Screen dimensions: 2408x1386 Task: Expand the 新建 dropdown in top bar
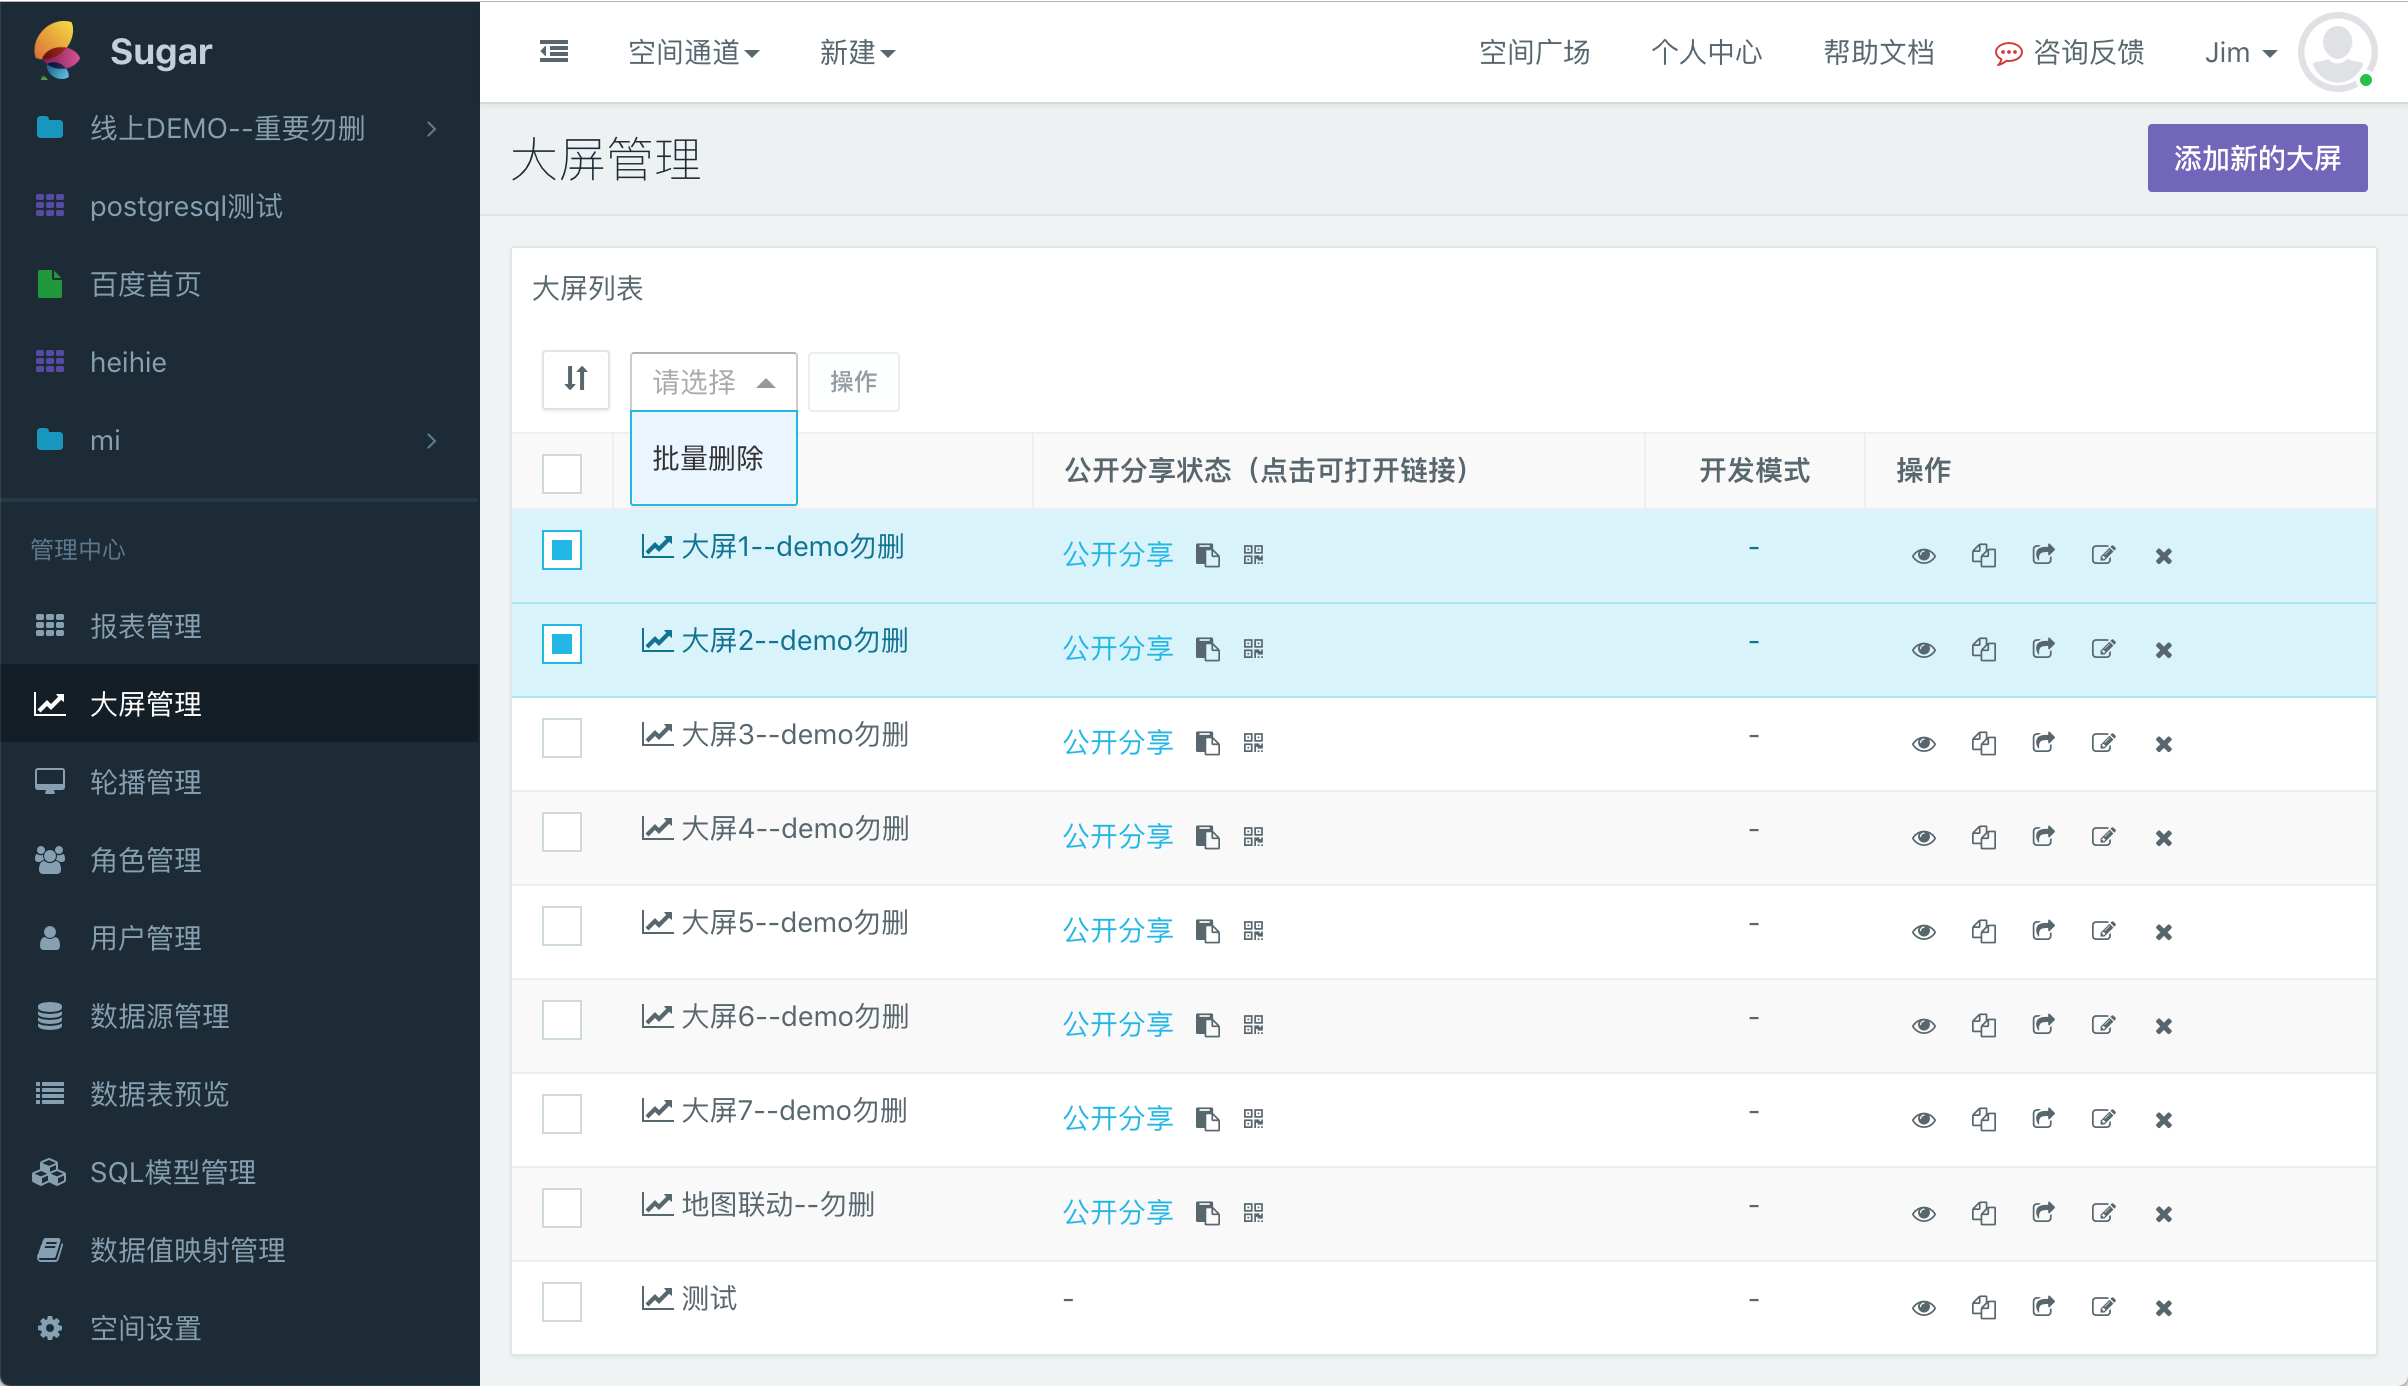857,52
